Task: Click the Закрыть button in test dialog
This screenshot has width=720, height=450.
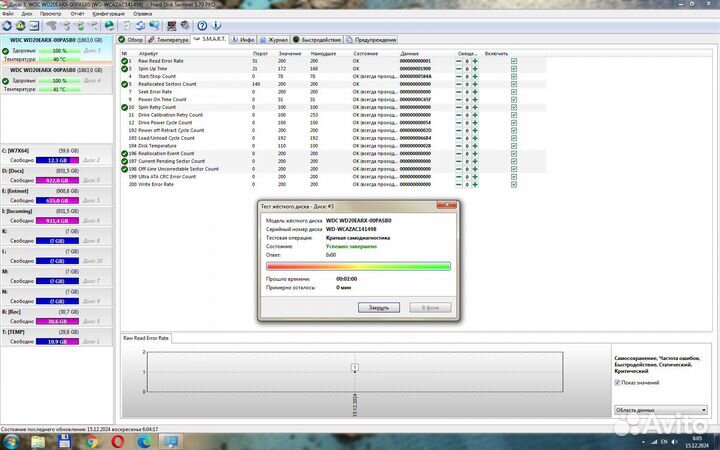Action: tap(379, 308)
